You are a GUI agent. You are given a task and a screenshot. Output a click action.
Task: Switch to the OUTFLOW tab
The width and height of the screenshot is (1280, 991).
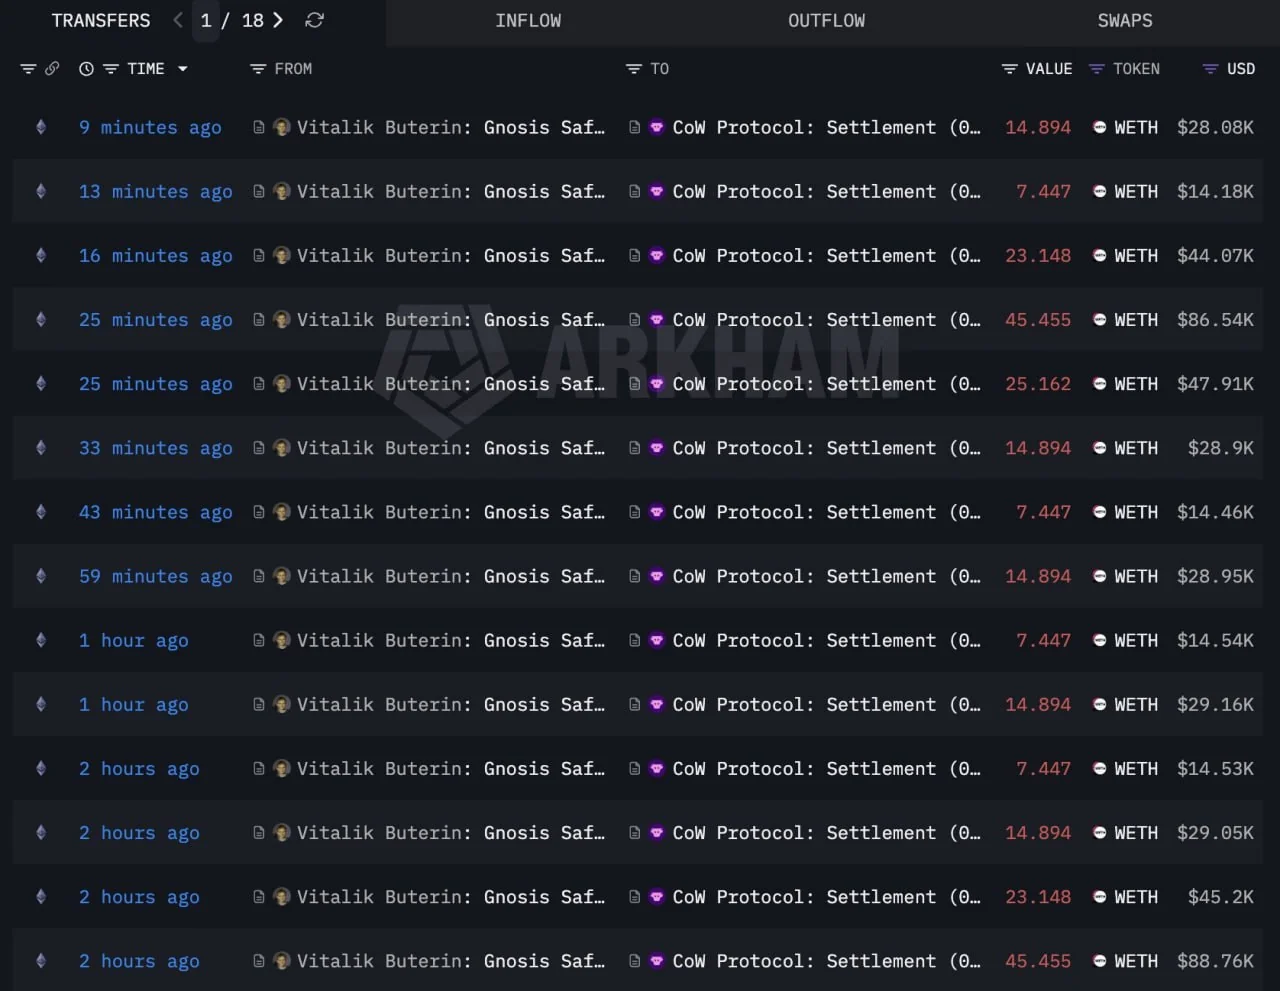826,21
